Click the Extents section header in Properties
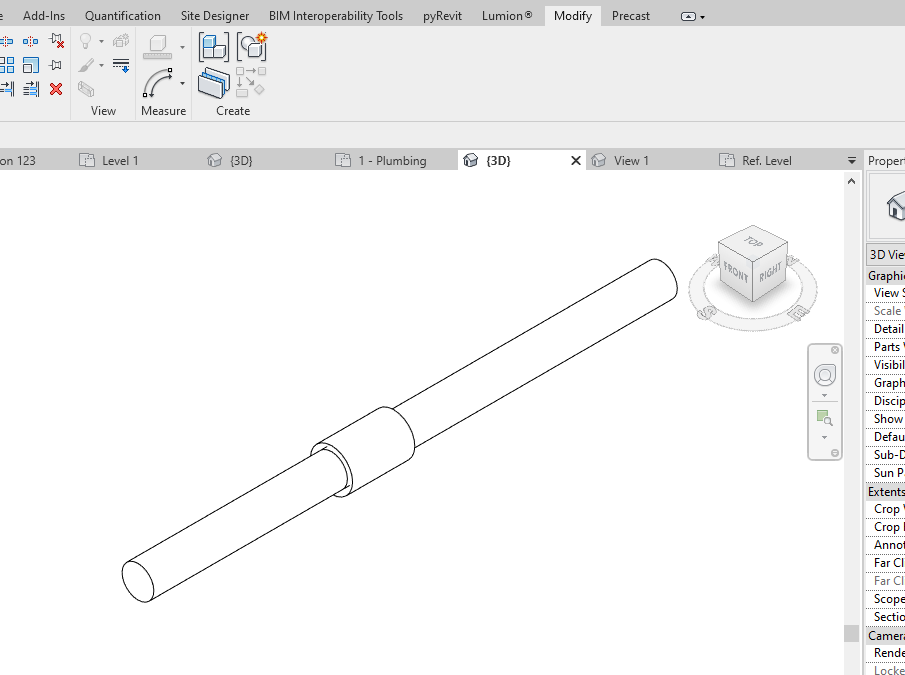This screenshot has height=675, width=905. point(885,491)
